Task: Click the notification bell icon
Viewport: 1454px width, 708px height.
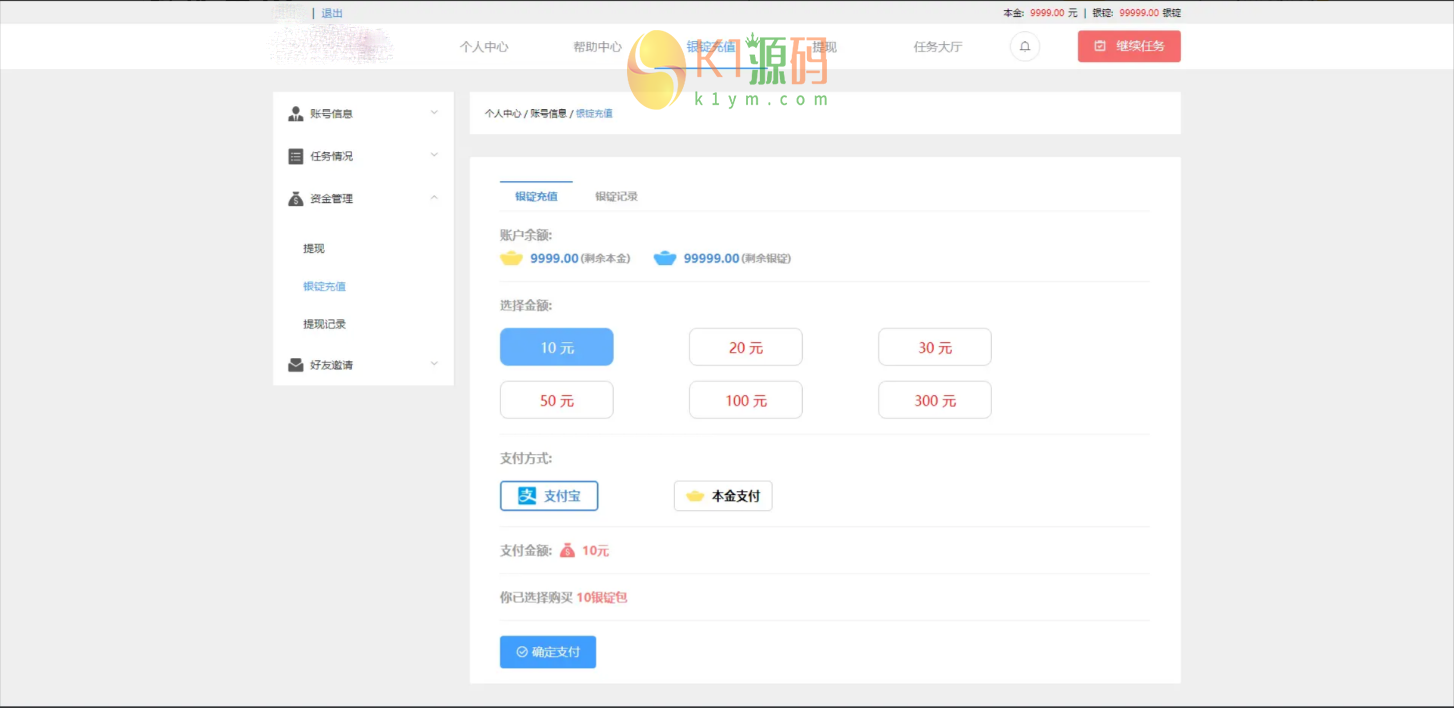Action: point(1024,47)
